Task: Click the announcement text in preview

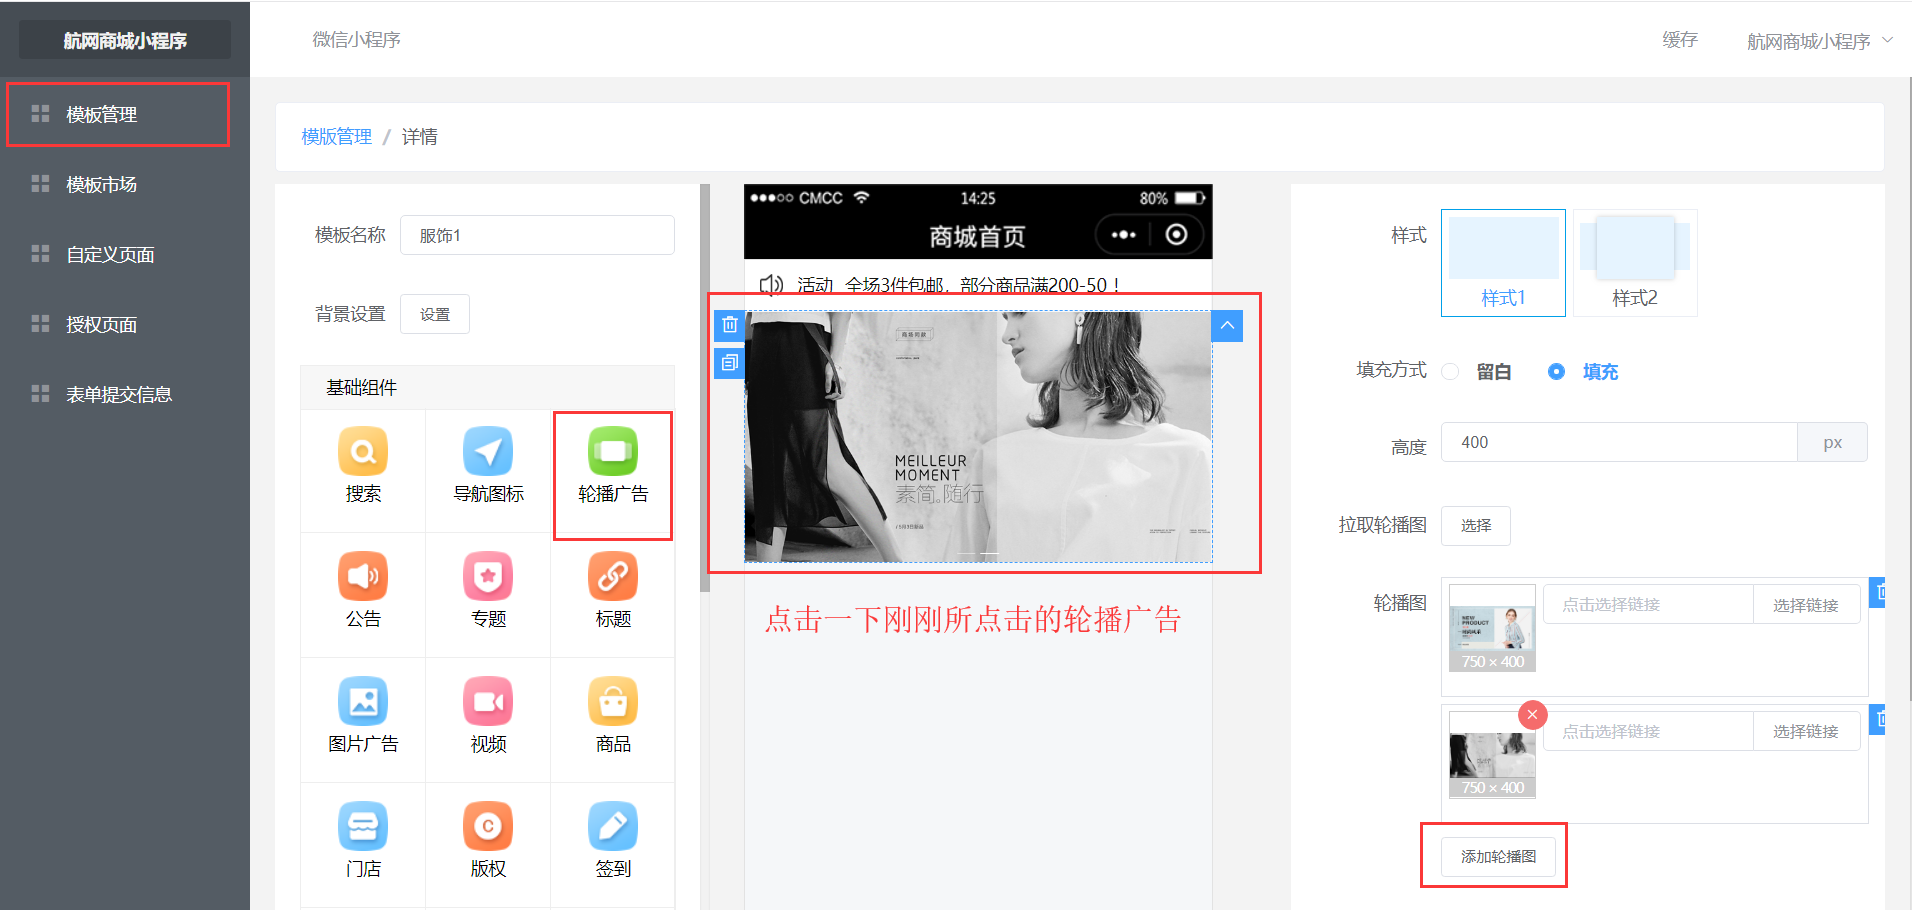Action: pos(958,285)
